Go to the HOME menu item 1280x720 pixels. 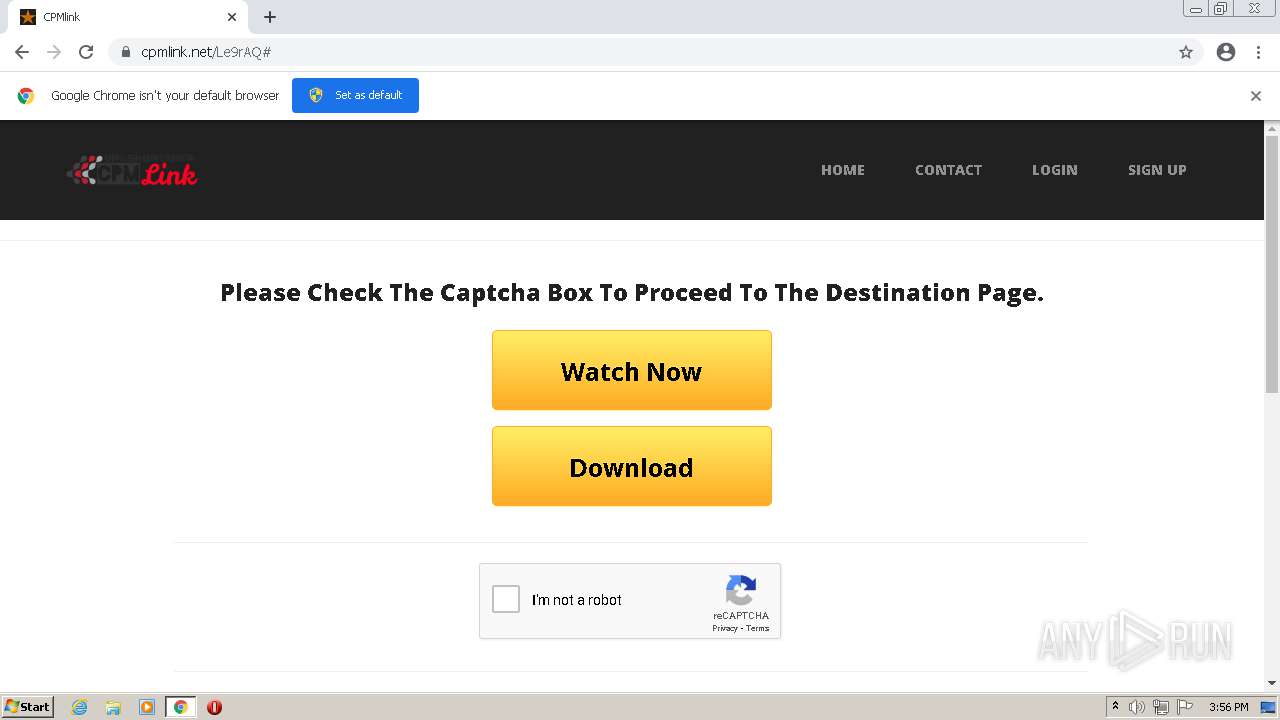843,170
